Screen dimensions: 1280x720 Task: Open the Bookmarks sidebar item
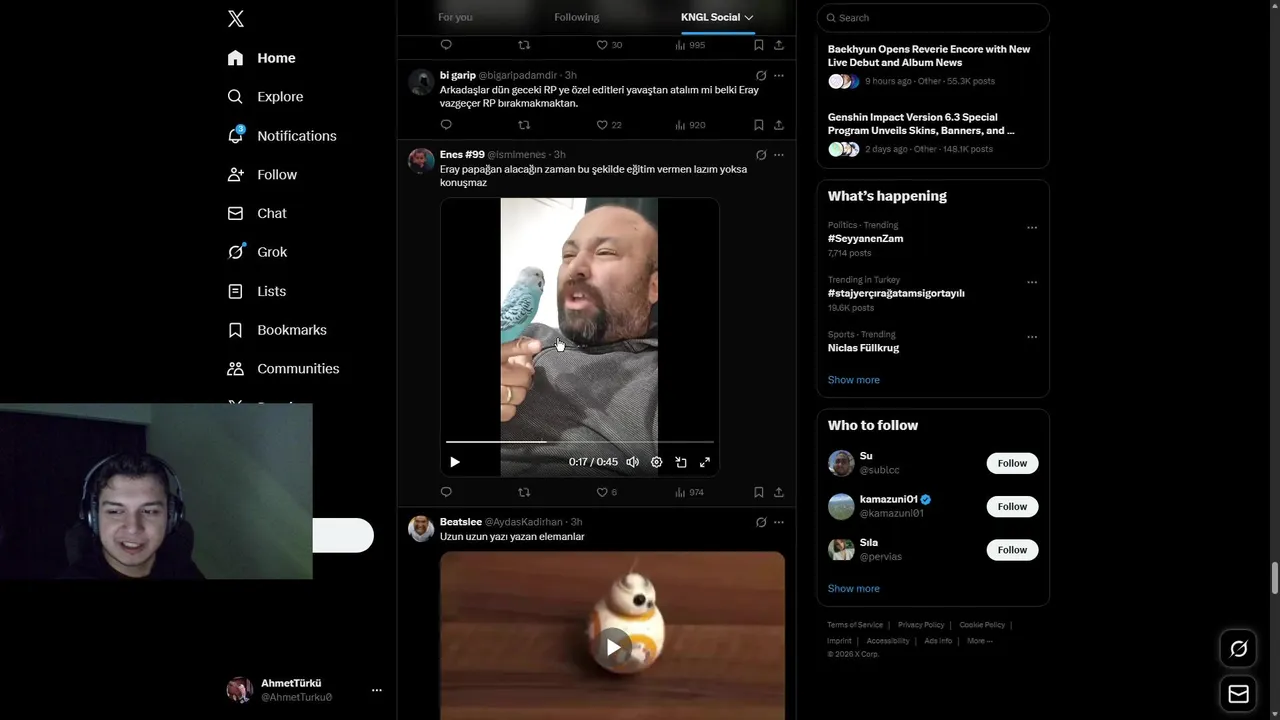pyautogui.click(x=277, y=330)
